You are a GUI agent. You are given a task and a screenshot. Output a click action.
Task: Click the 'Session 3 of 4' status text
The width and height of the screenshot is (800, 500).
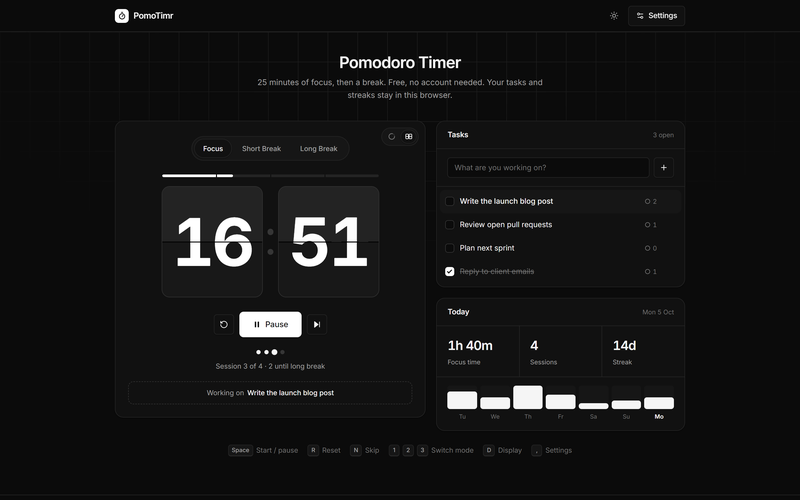click(x=270, y=366)
